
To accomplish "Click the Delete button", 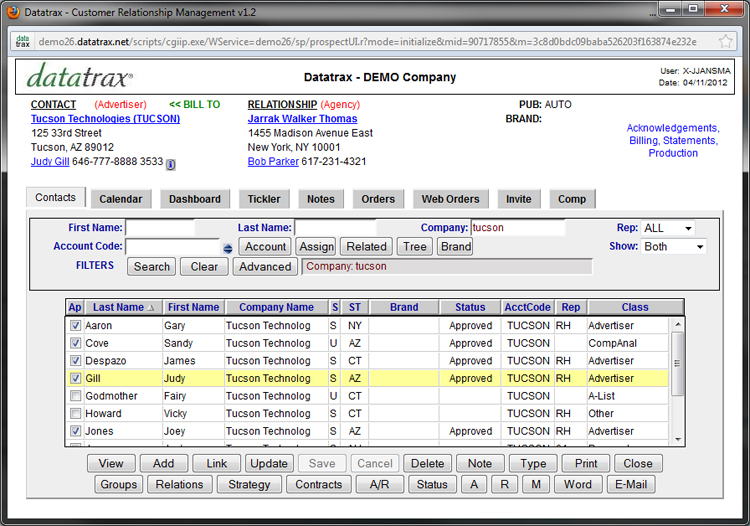I will (427, 463).
